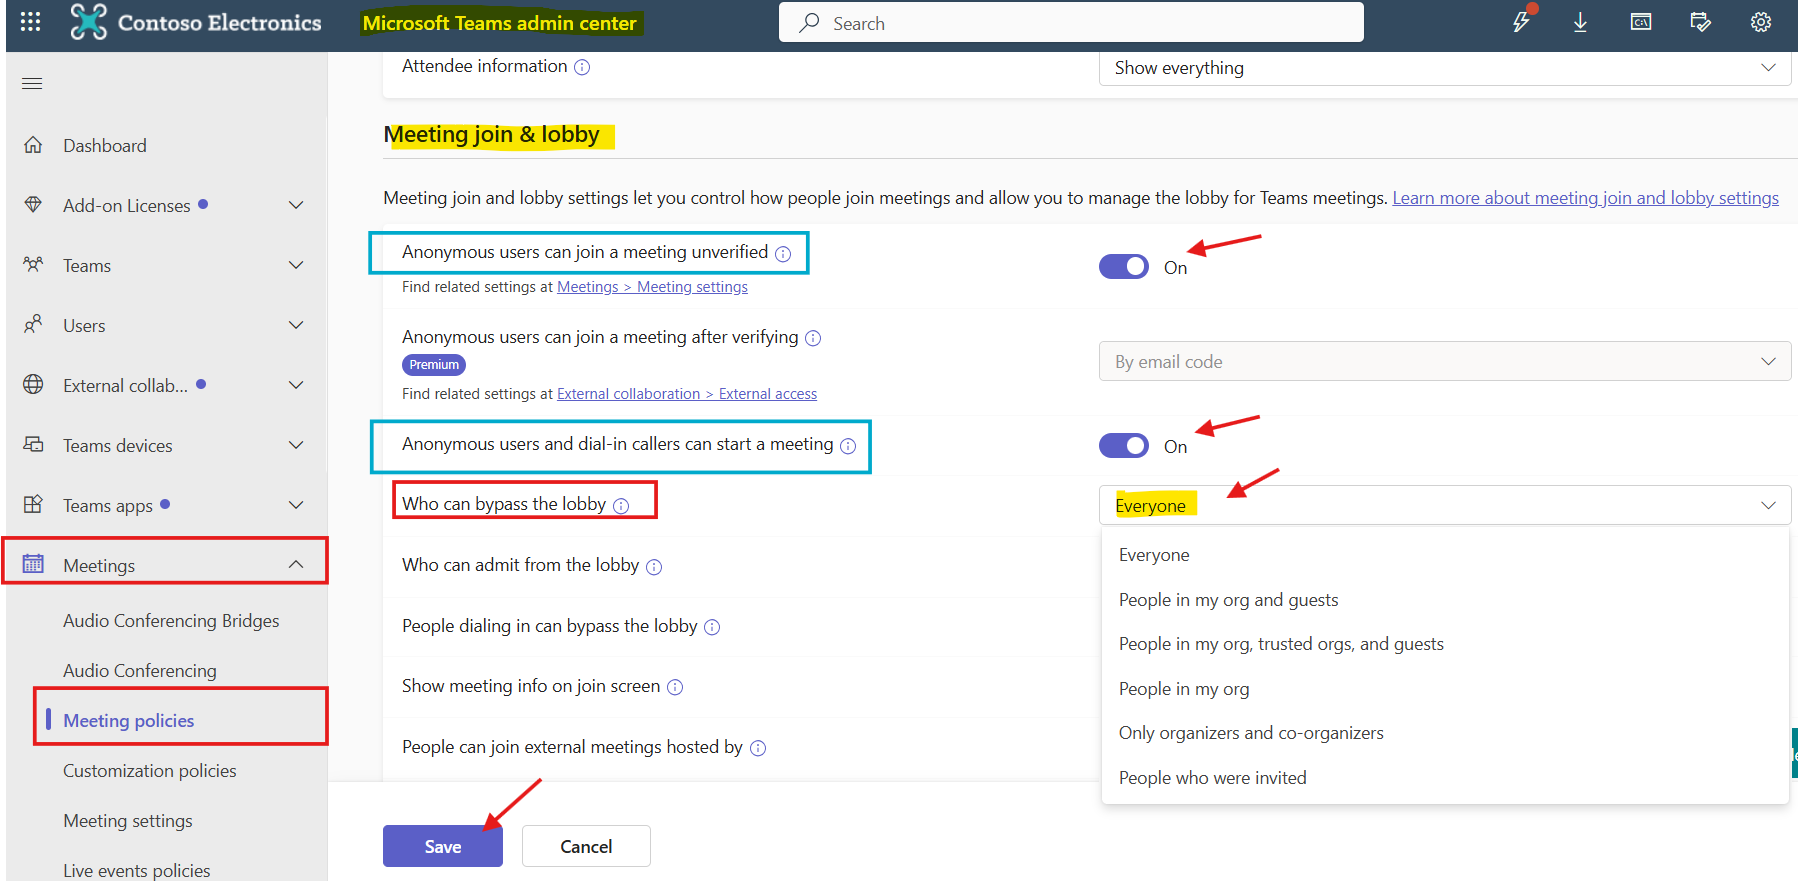Open Live events policies page

(x=137, y=870)
